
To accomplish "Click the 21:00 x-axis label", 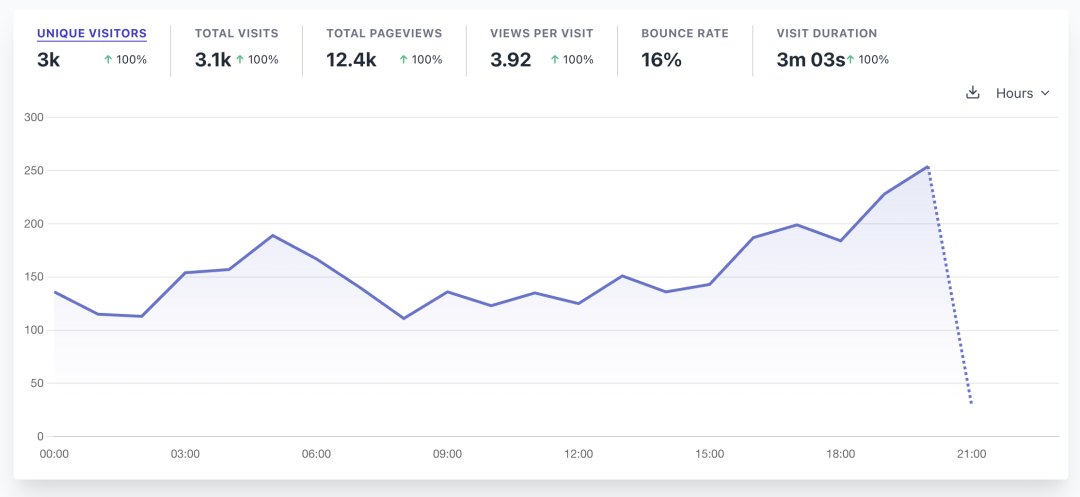I will tap(971, 454).
